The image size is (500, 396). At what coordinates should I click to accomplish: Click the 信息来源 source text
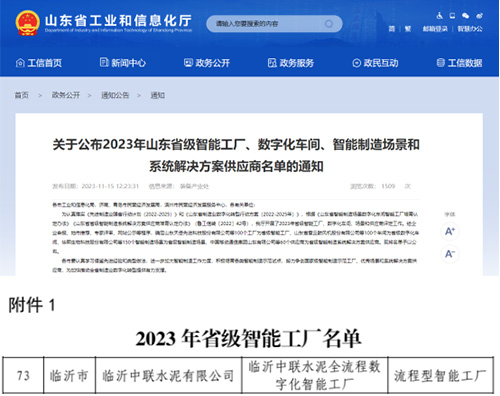click(179, 186)
